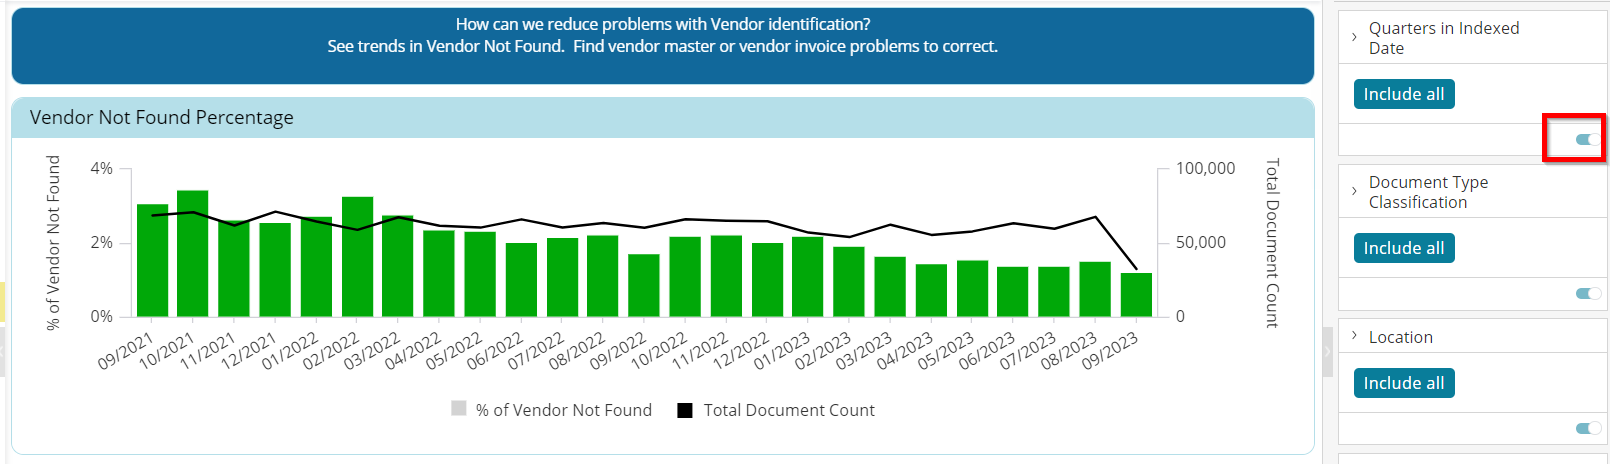
Task: Select the 12/2021 green bar
Action: point(275,270)
